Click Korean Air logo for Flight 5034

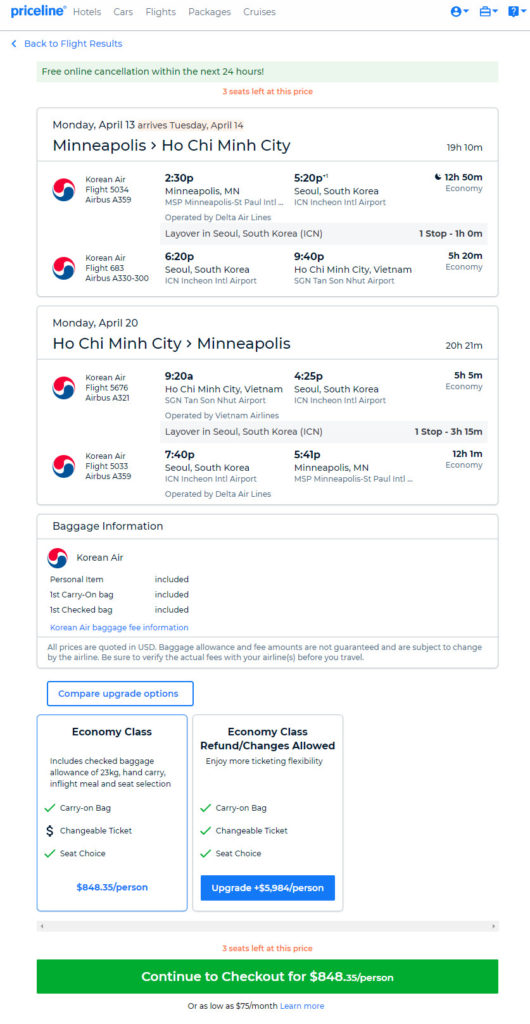[x=64, y=189]
